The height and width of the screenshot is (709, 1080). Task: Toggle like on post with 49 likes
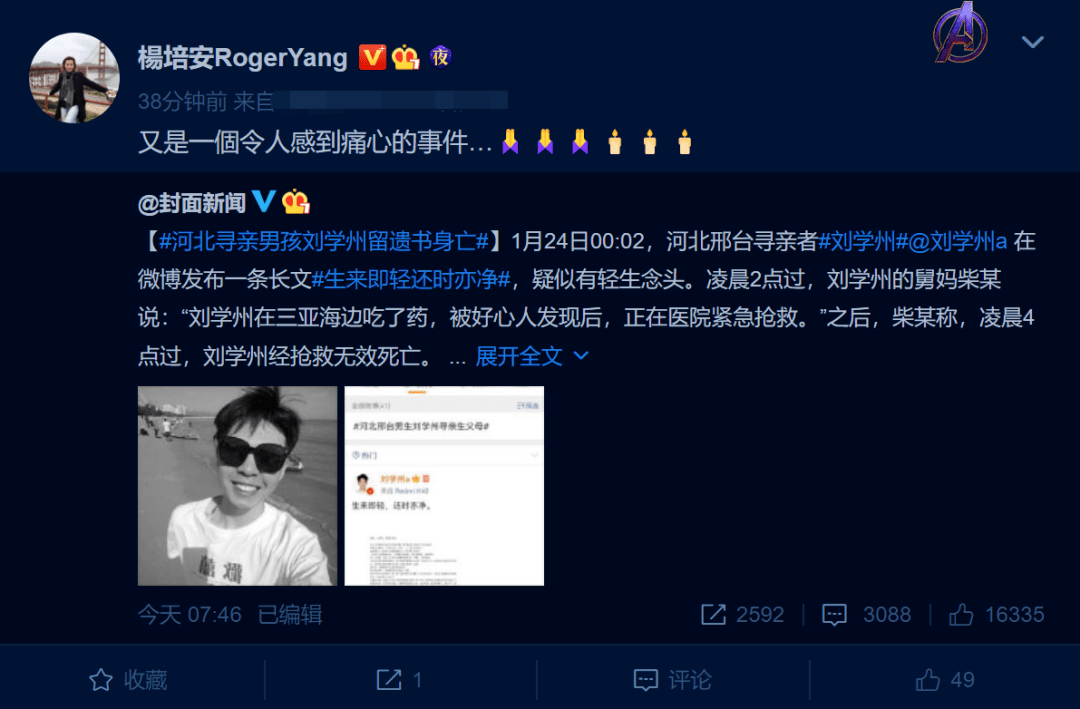point(944,680)
